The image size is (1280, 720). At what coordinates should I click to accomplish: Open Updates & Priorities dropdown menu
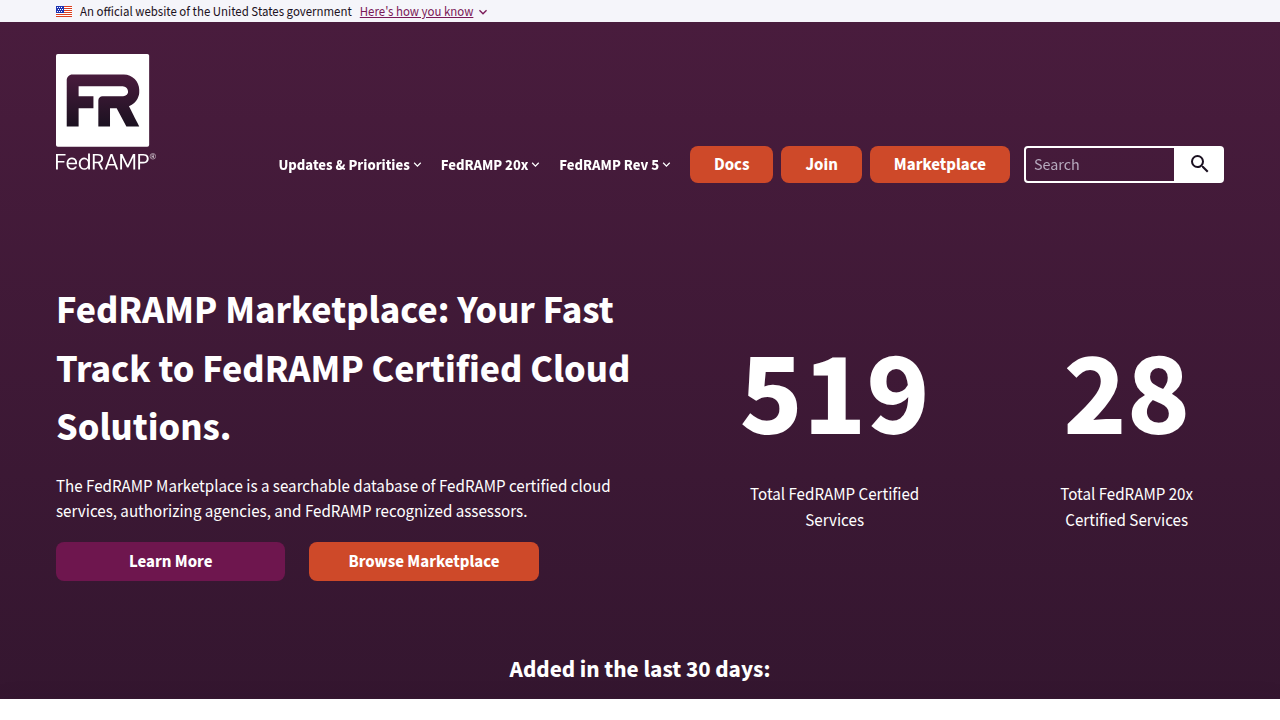[x=350, y=165]
